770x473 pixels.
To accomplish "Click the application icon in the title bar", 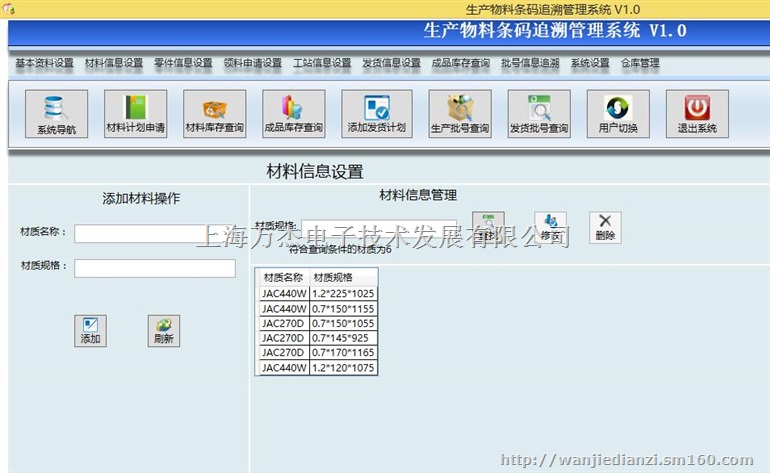I will (x=8, y=9).
